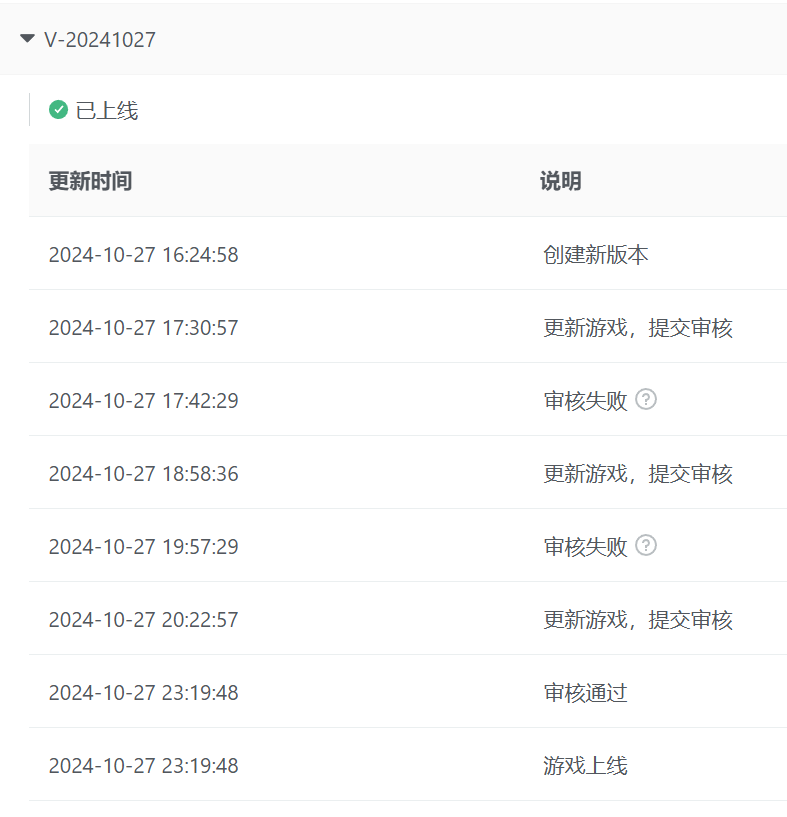Click the 更新时间 column header
This screenshot has height=817, width=787.
(90, 181)
